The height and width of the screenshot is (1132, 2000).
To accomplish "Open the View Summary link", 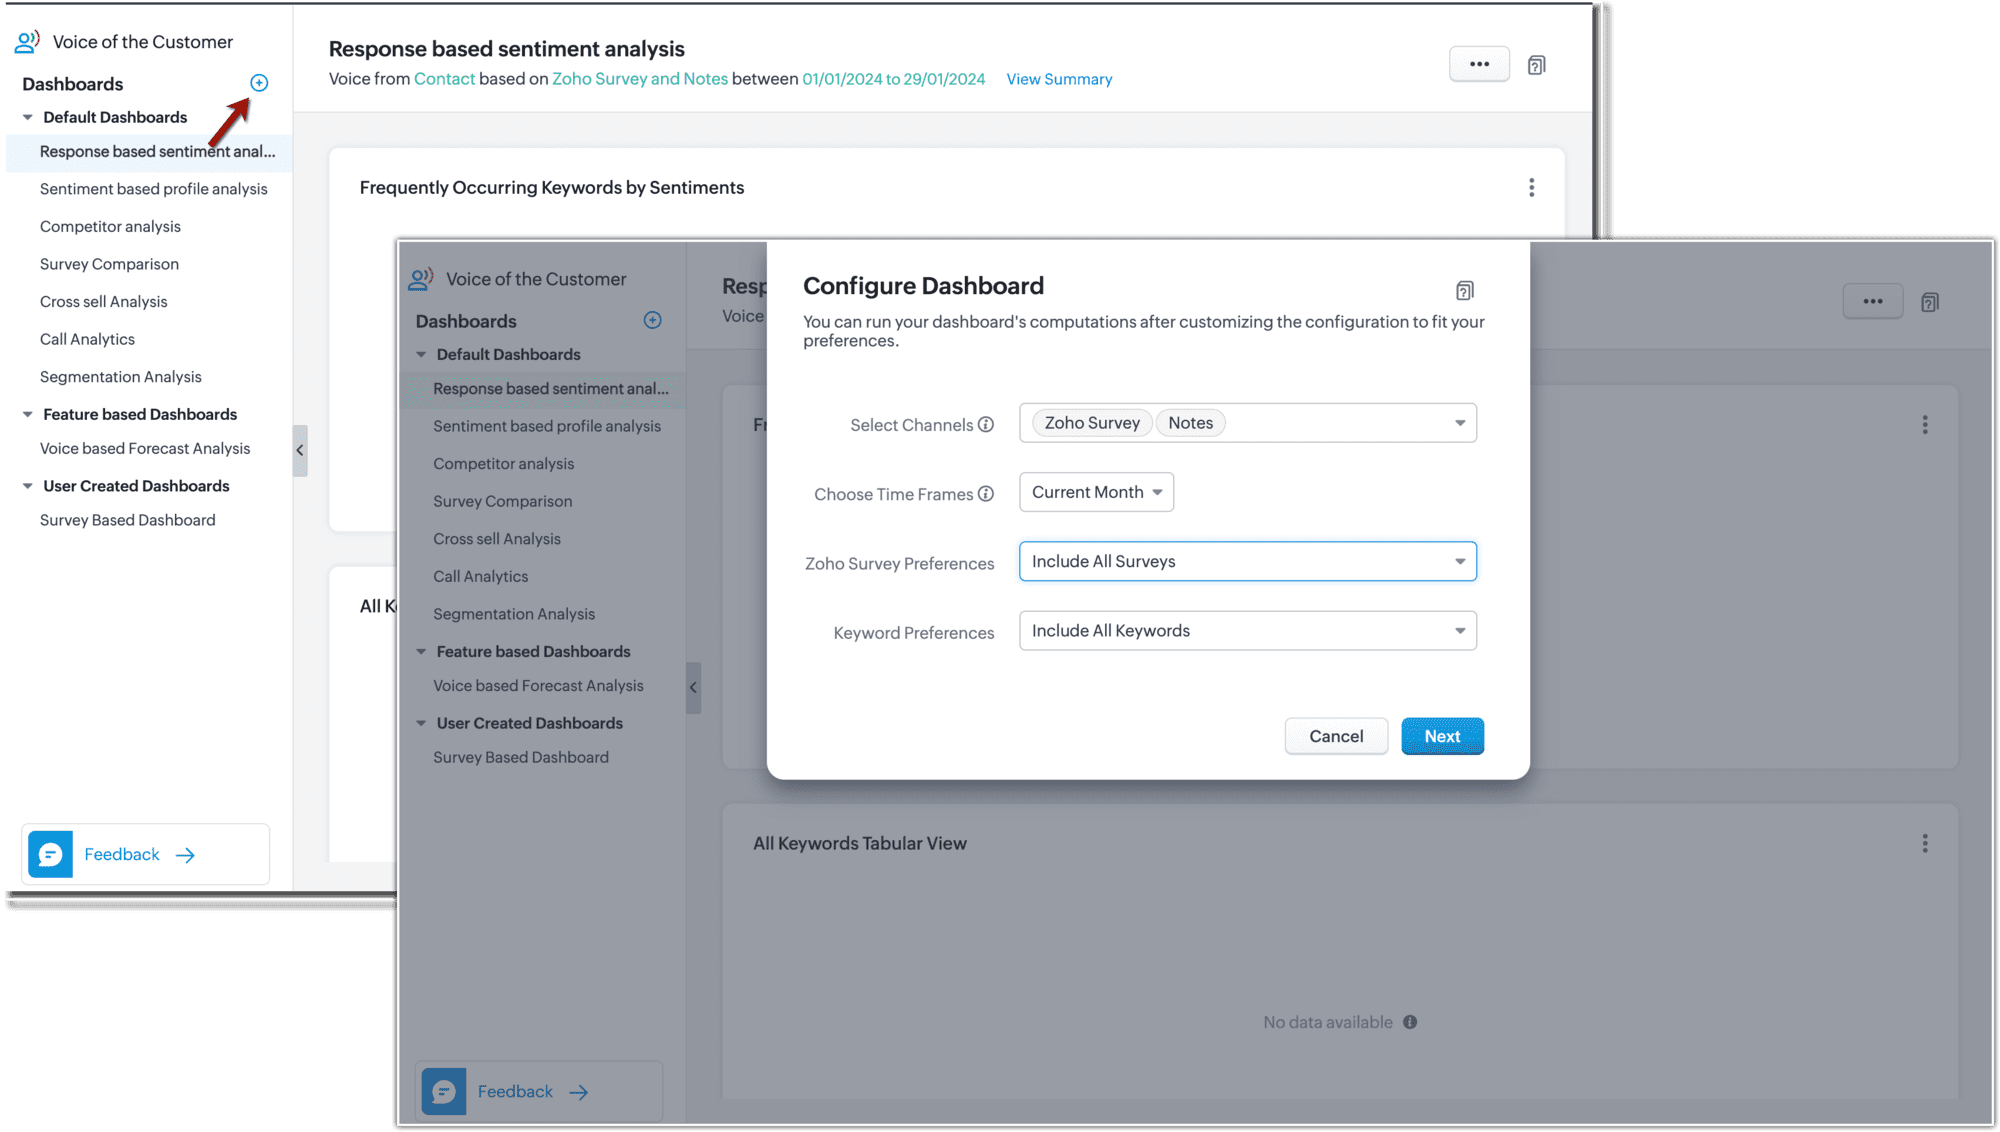I will pos(1059,79).
